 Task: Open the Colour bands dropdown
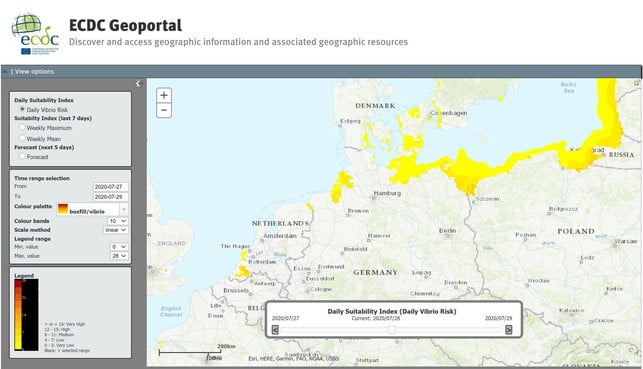coord(118,221)
